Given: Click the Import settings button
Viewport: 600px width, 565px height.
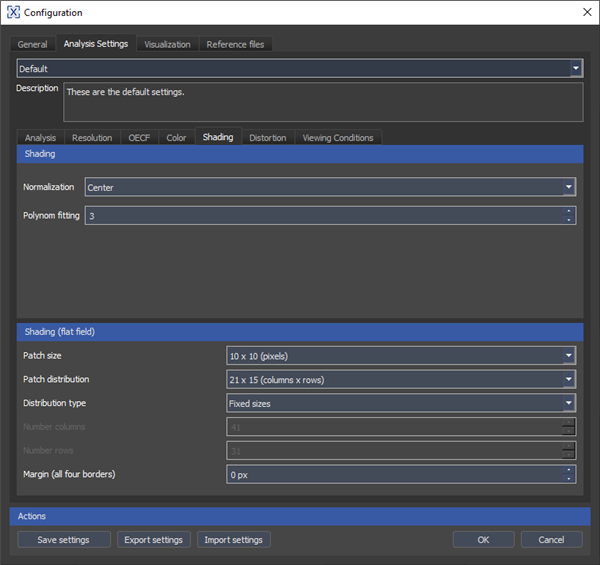Looking at the screenshot, I should pyautogui.click(x=233, y=540).
